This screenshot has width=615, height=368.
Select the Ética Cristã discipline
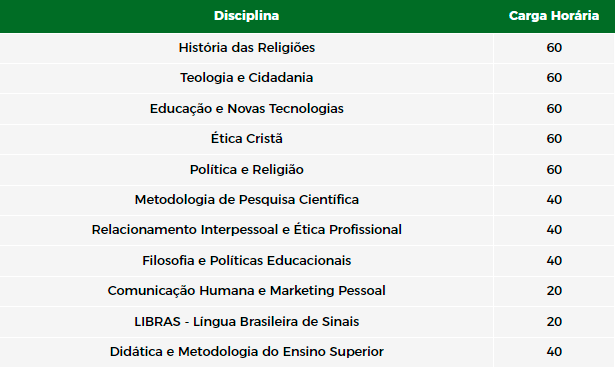coord(247,138)
